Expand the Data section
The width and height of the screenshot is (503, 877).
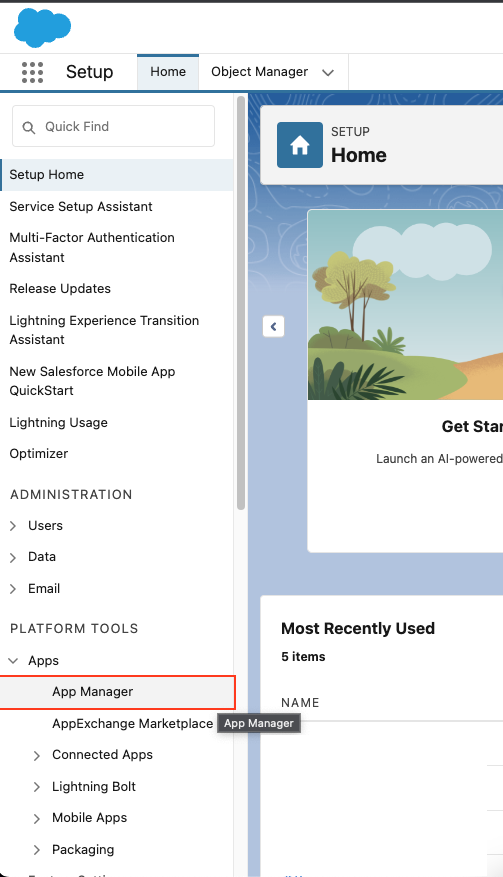(x=13, y=557)
